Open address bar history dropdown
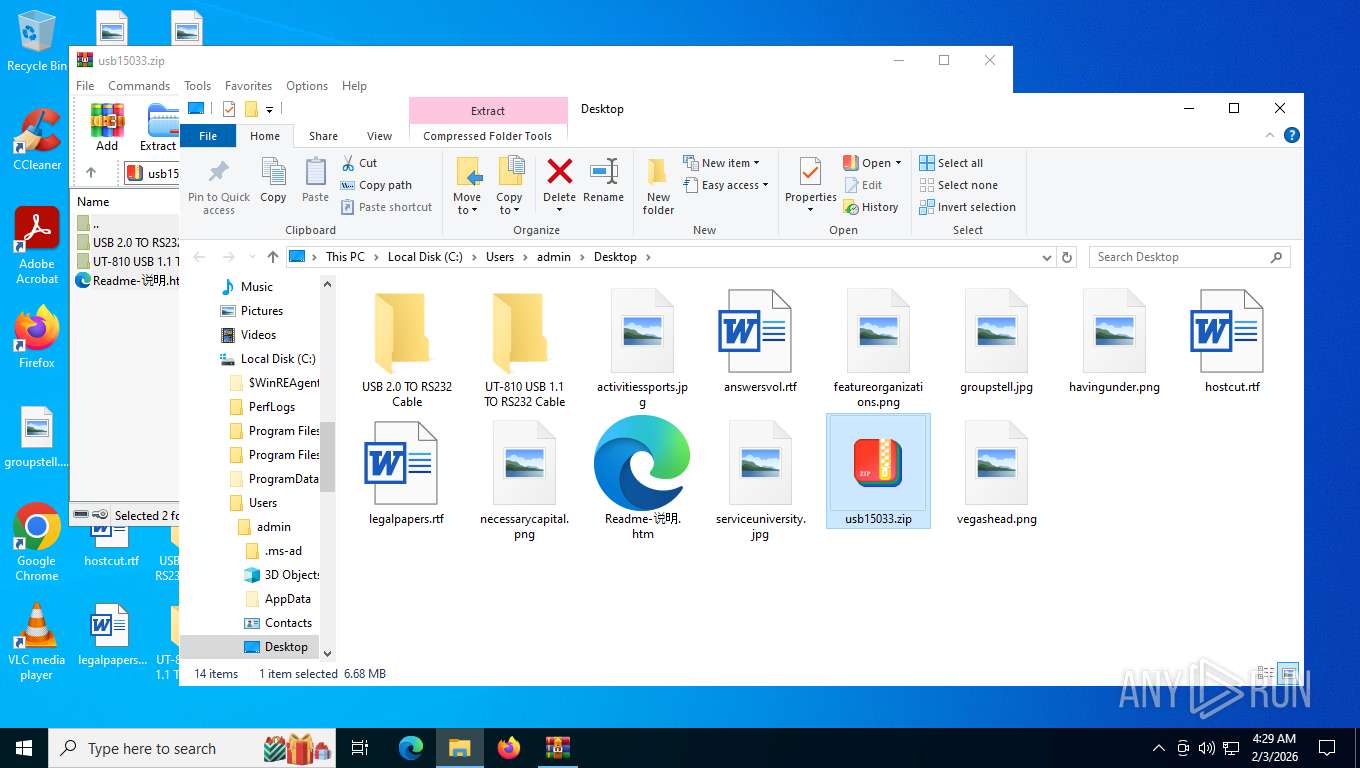 click(x=1047, y=257)
